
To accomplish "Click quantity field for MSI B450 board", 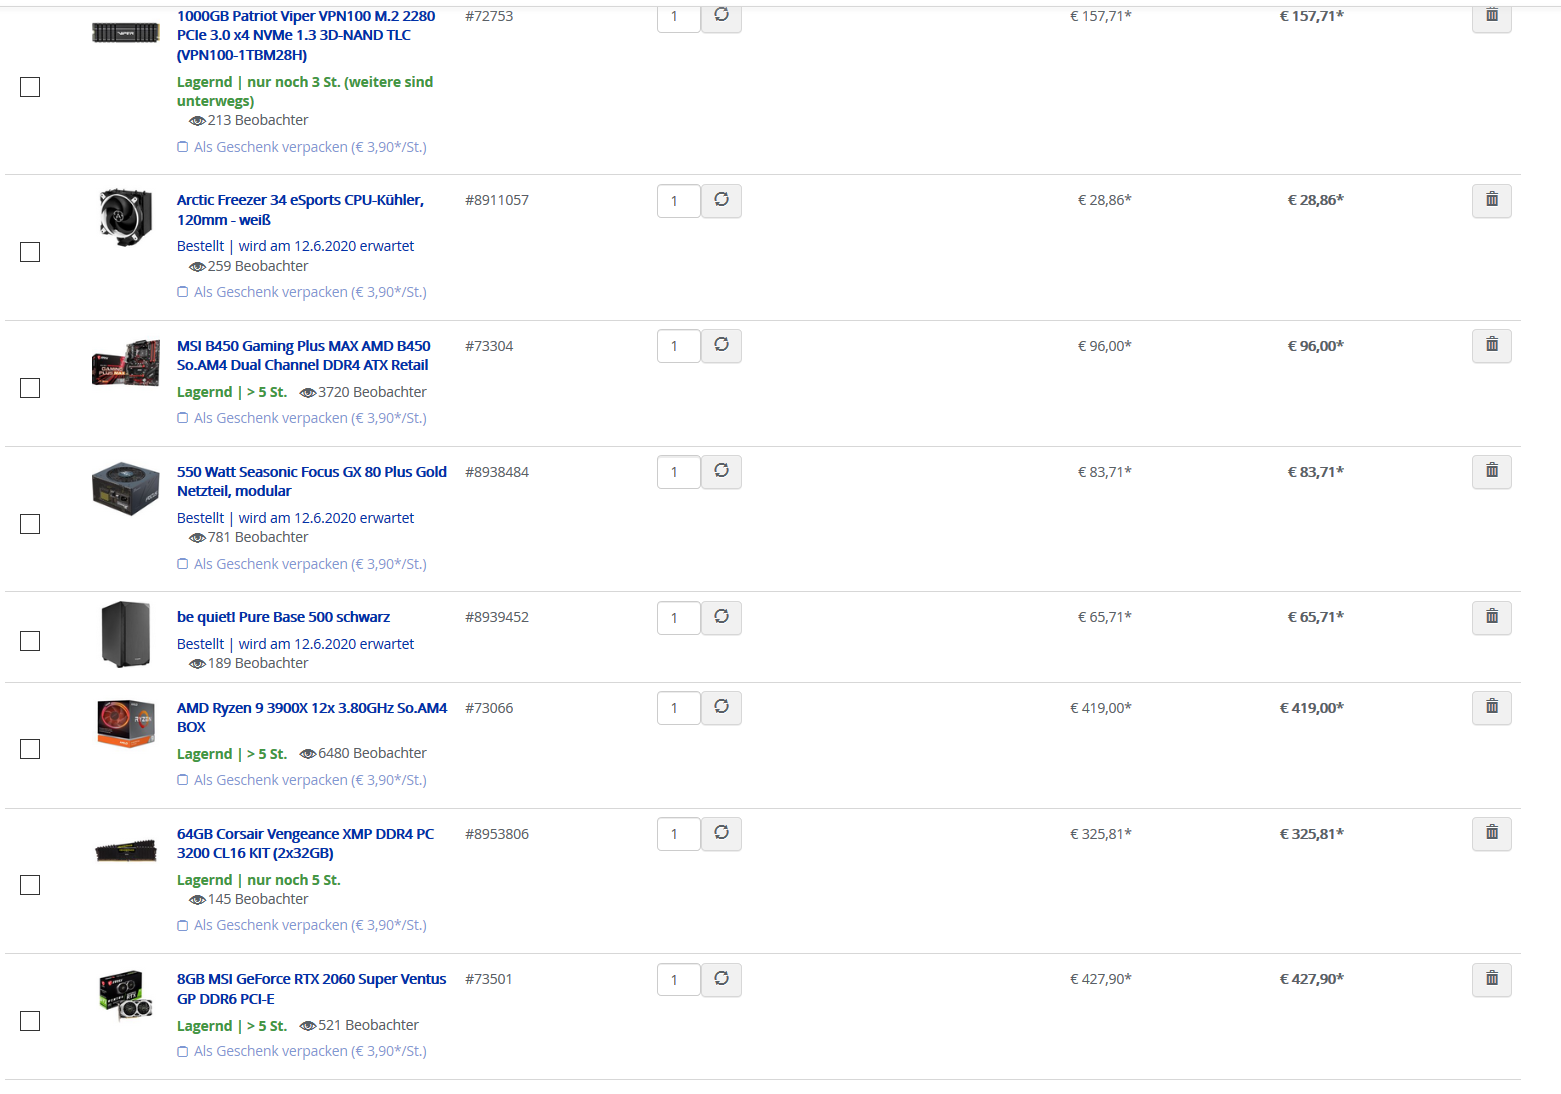I will pyautogui.click(x=678, y=346).
